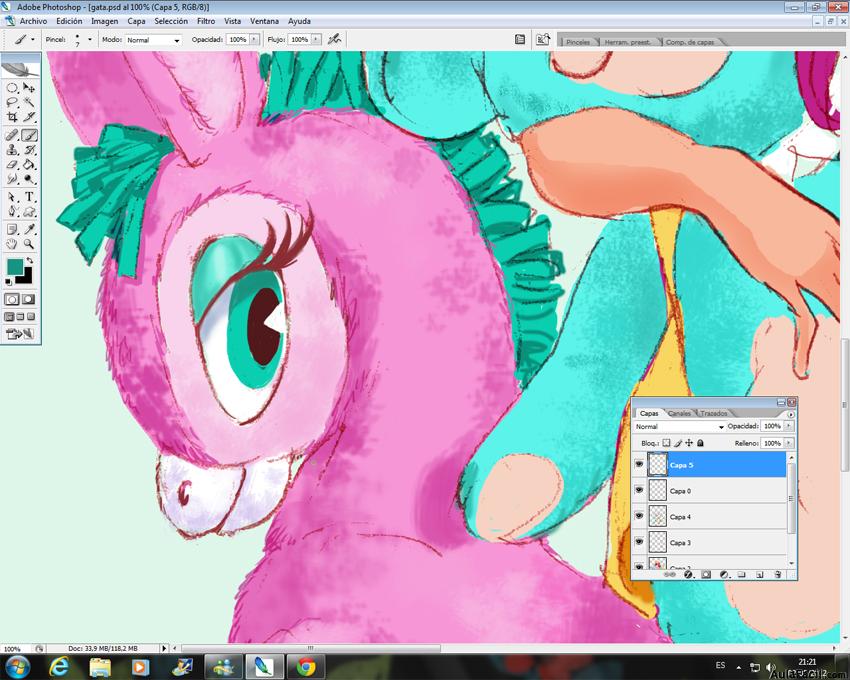The image size is (850, 680).
Task: Enable airbrush option in options bar
Action: coord(334,39)
